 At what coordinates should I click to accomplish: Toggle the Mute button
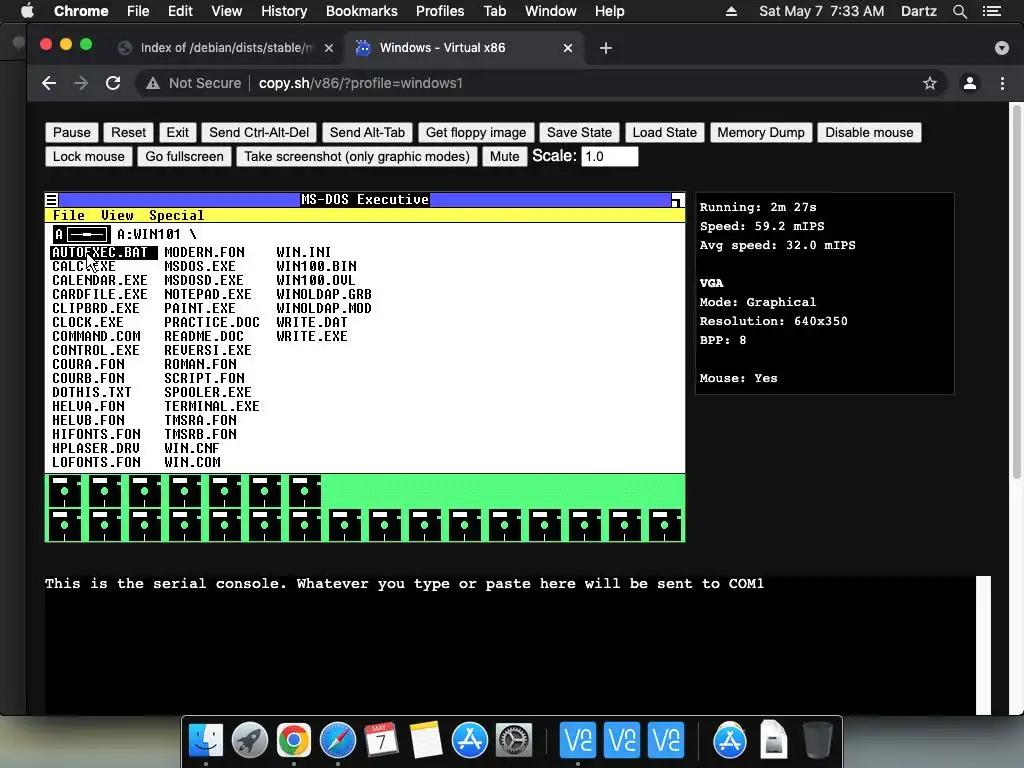[504, 157]
